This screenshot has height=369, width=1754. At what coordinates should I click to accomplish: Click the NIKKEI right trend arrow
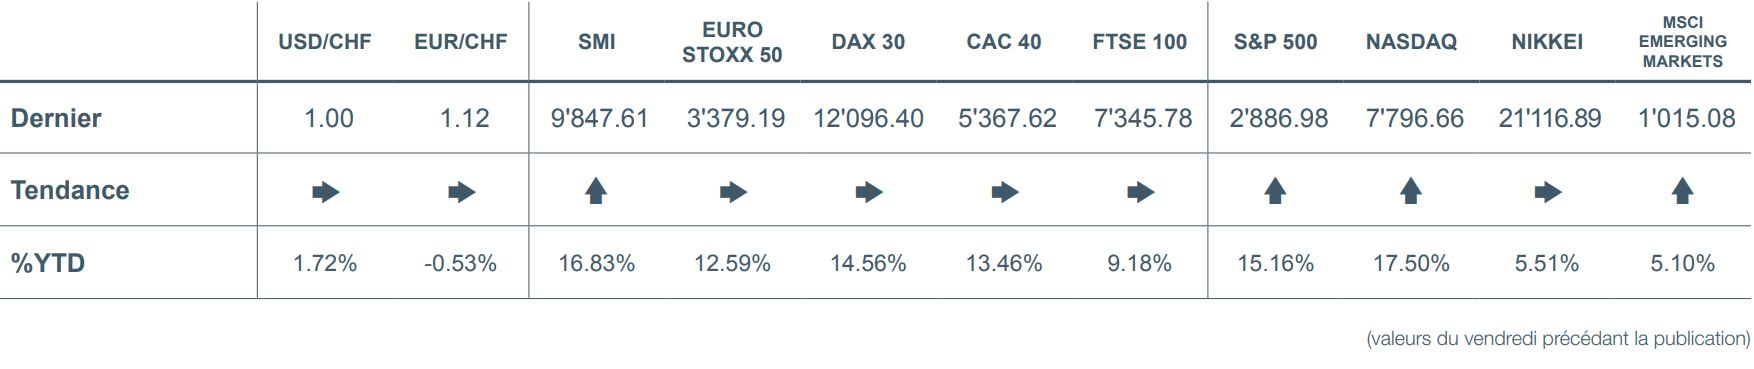pos(1547,192)
